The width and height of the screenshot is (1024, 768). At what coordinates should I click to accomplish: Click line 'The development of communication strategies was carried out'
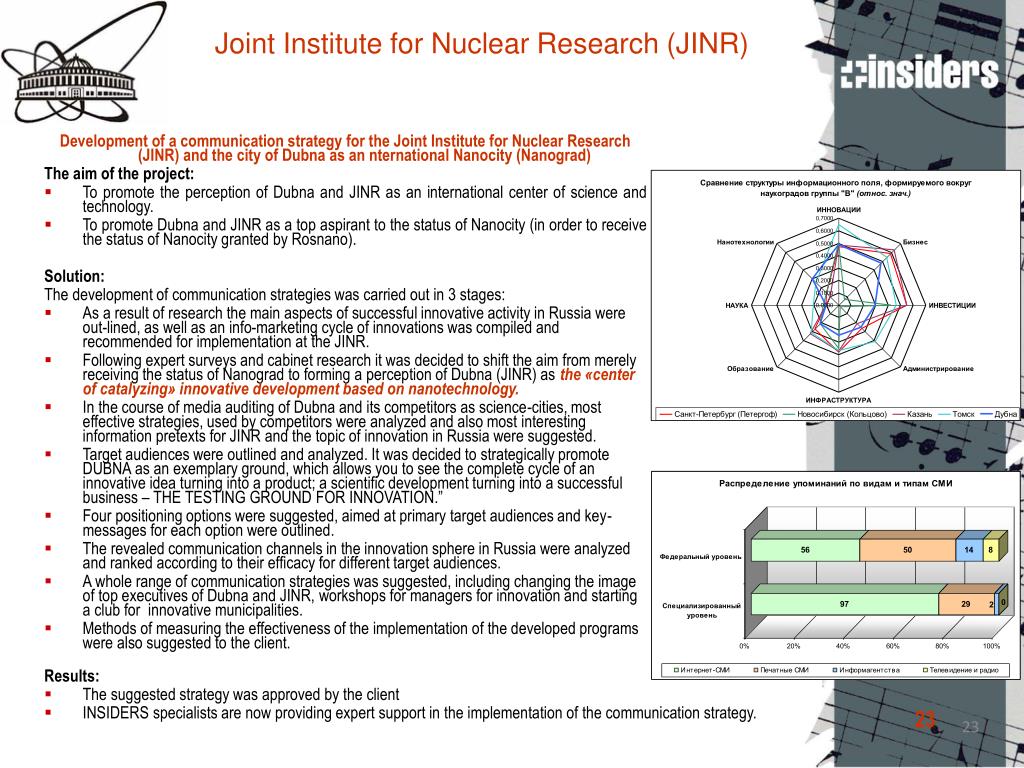274,295
